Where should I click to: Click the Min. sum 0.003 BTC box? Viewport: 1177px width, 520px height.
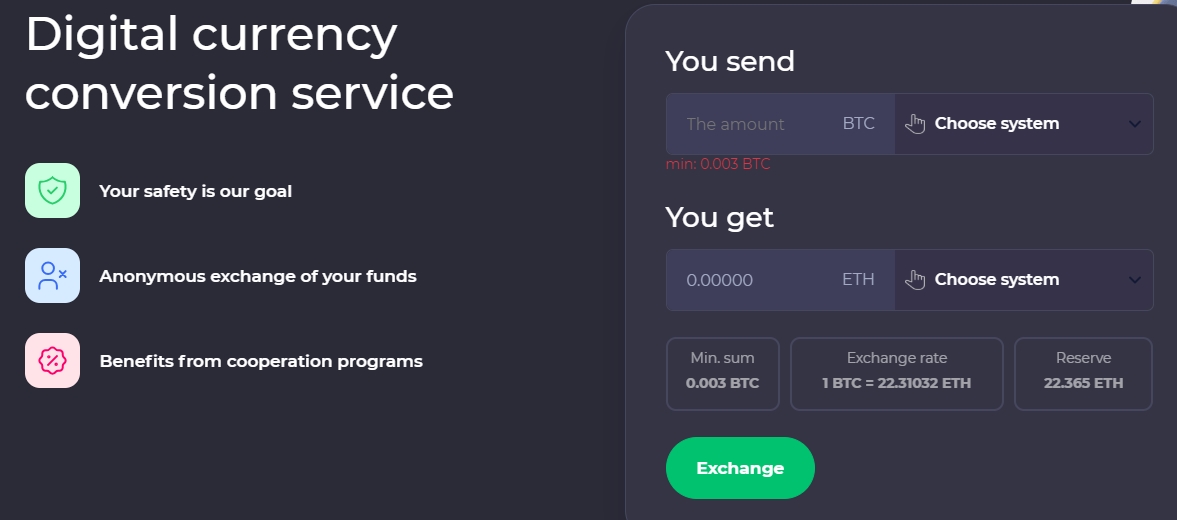[722, 373]
